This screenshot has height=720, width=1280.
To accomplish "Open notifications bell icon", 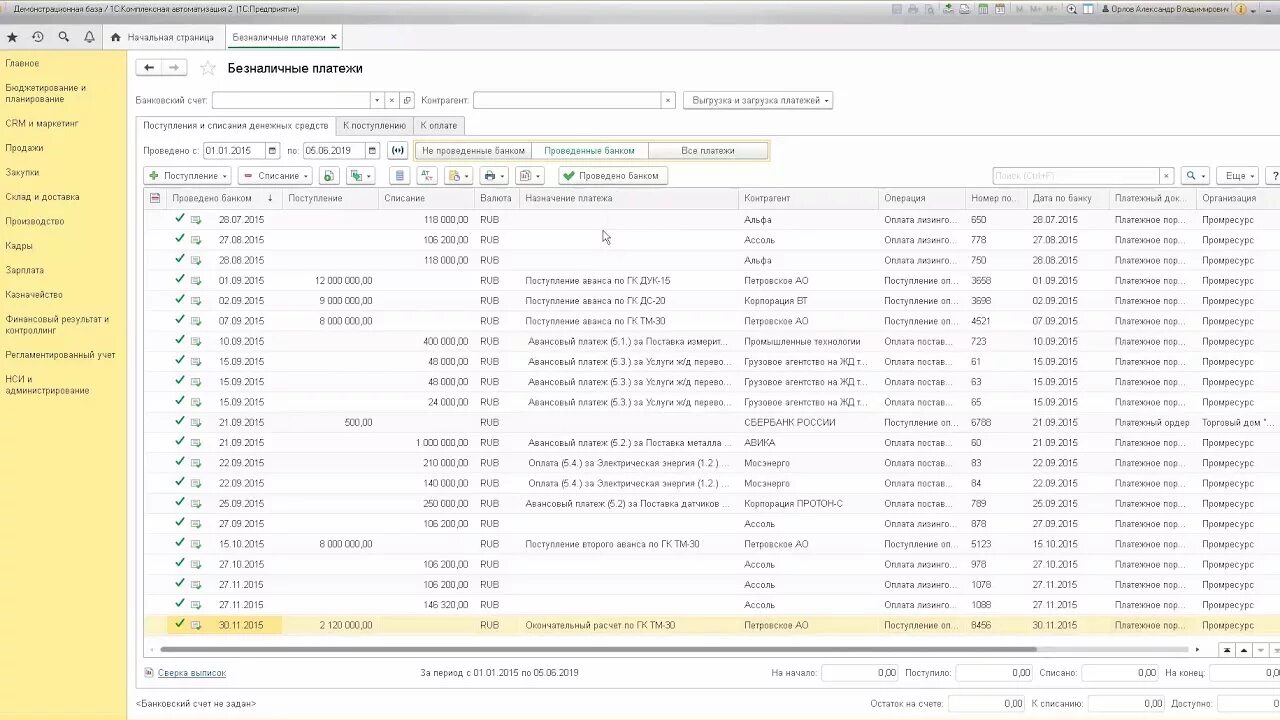I will tap(89, 37).
